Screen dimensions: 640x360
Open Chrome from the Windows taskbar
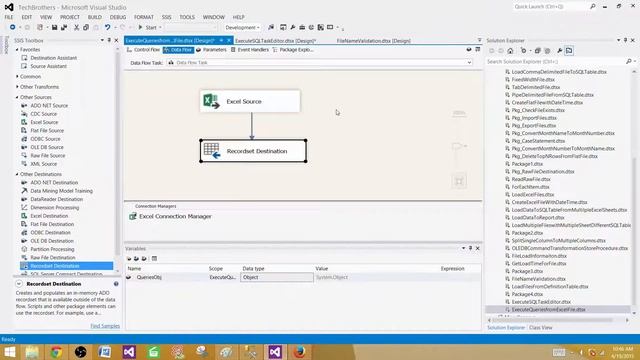56,352
